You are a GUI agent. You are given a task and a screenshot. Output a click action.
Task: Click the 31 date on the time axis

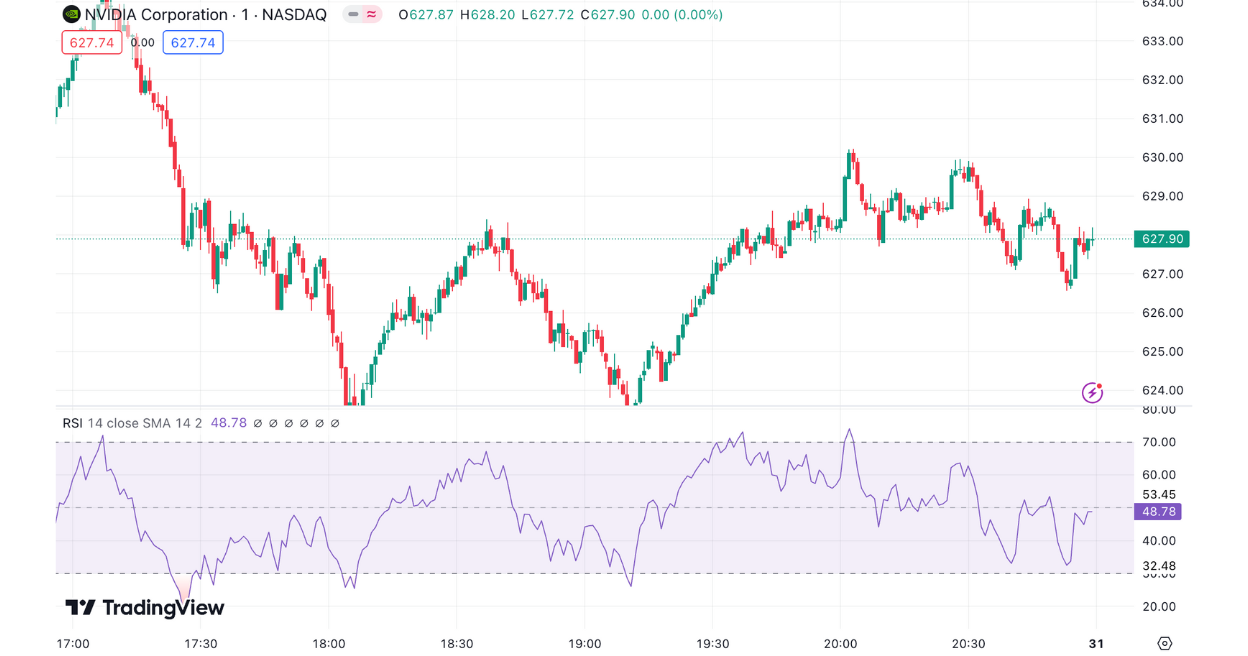coord(1095,645)
